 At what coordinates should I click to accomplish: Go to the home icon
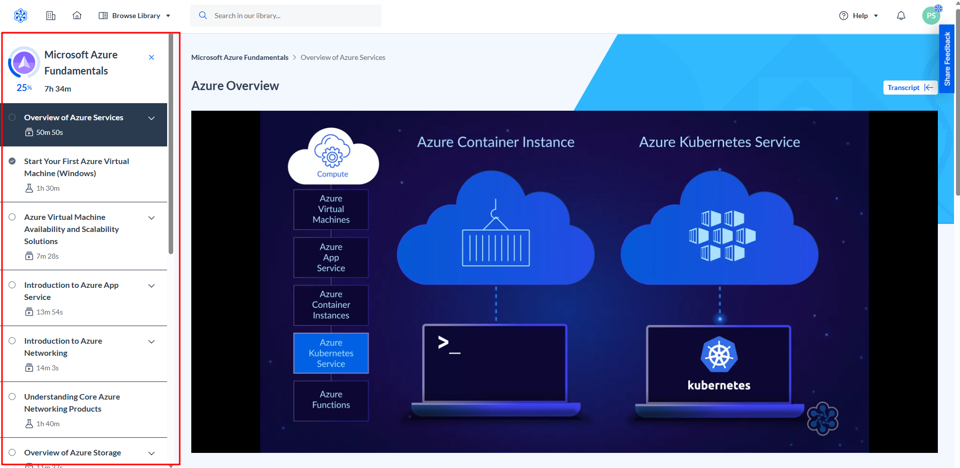click(x=77, y=15)
